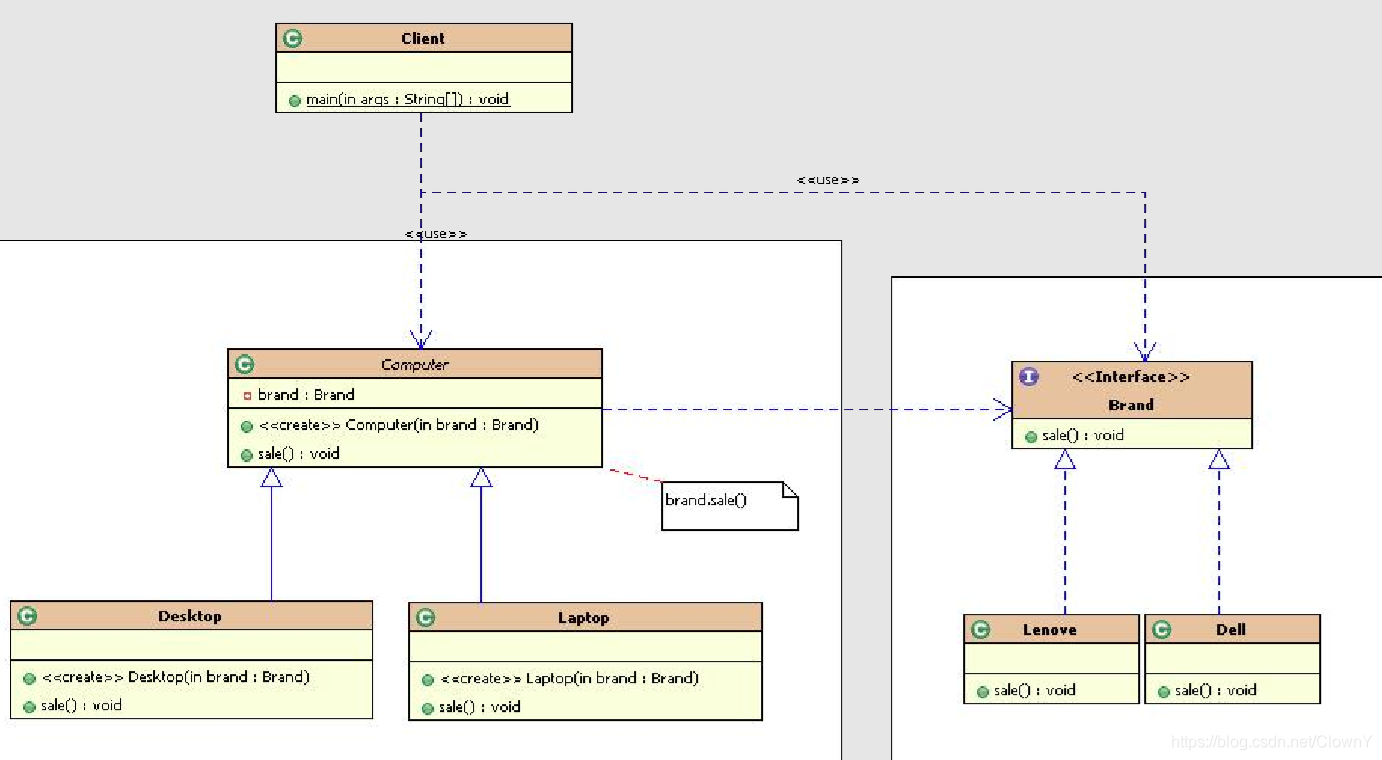The height and width of the screenshot is (760, 1382).
Task: Click the Lenove class icon
Action: click(980, 630)
